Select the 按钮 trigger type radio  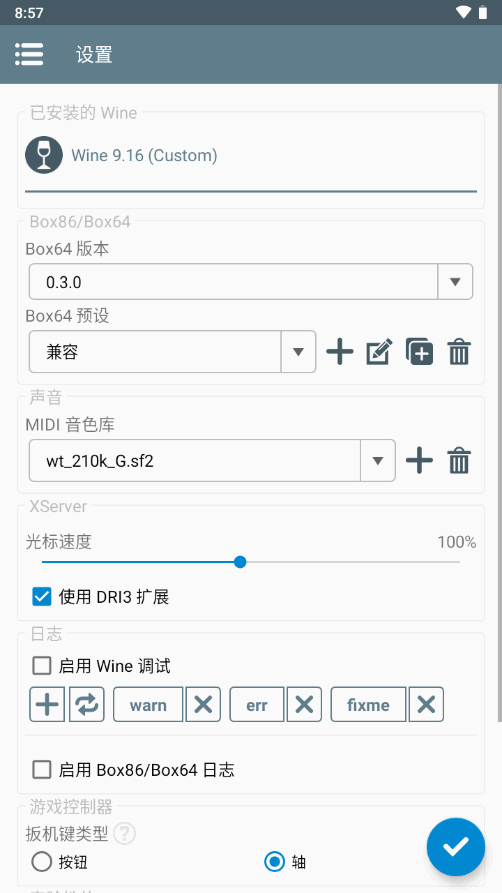coord(42,862)
